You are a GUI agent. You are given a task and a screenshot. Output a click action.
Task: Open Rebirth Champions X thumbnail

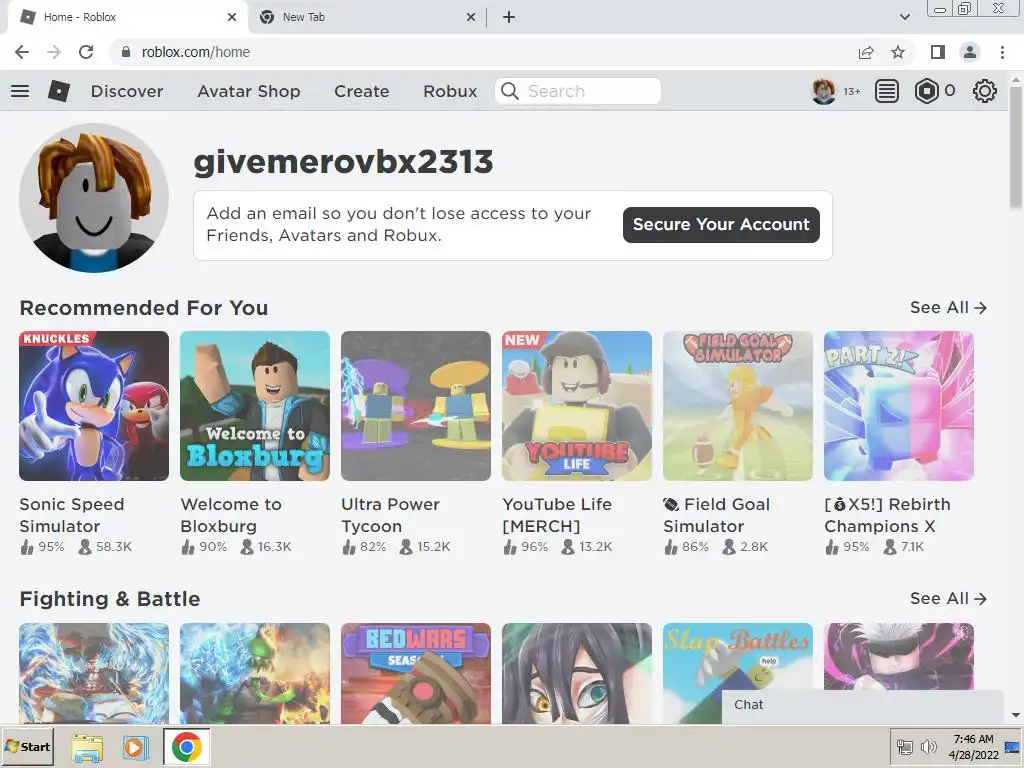point(899,406)
